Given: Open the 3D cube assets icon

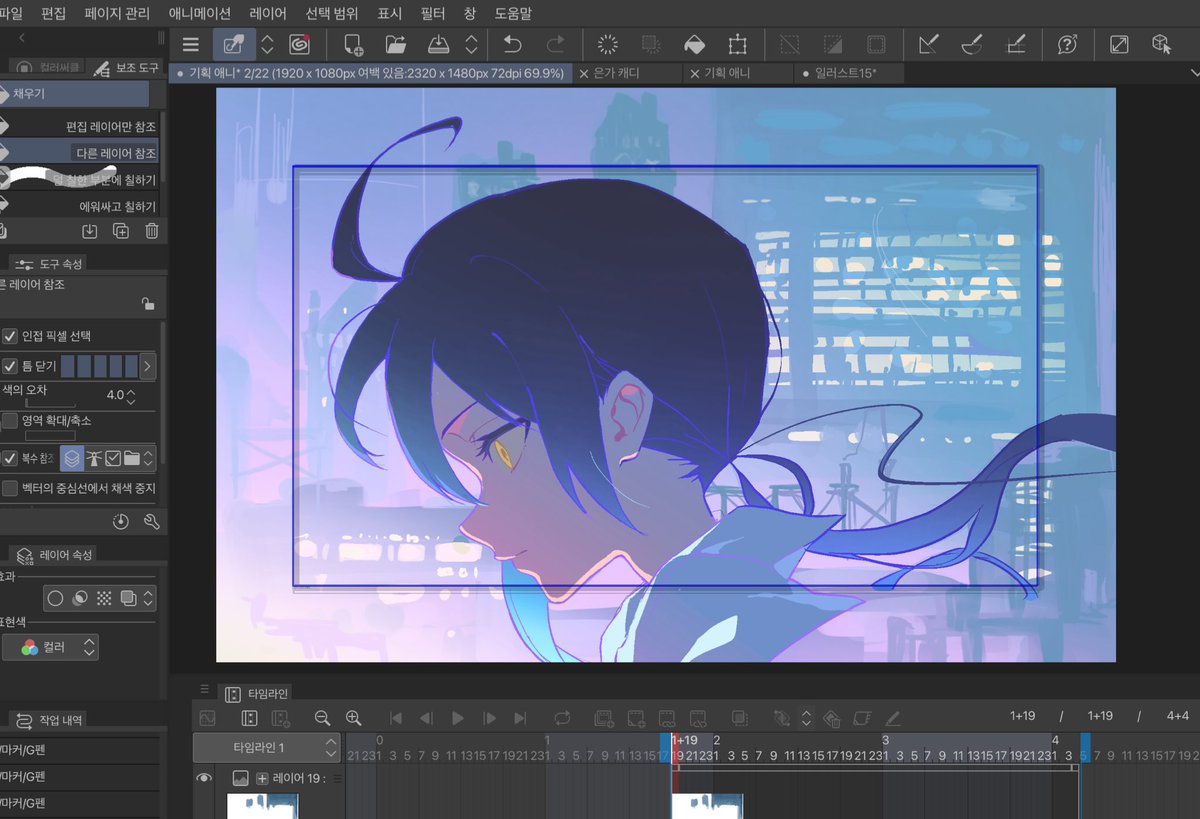Looking at the screenshot, I should [x=1161, y=45].
